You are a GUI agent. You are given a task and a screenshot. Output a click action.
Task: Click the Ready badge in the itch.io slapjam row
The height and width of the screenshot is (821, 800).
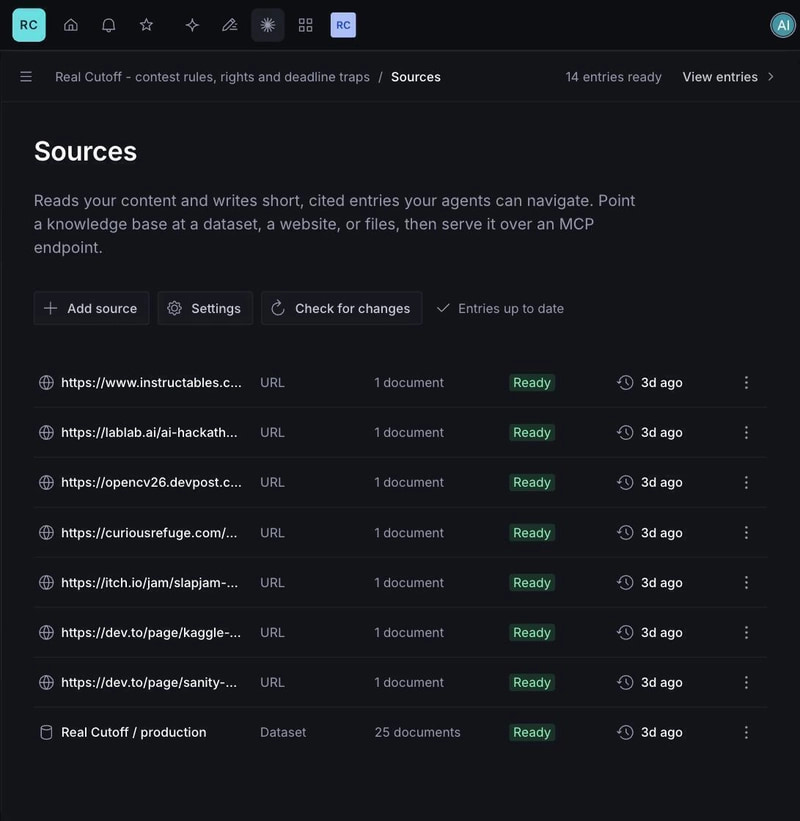pyautogui.click(x=532, y=582)
